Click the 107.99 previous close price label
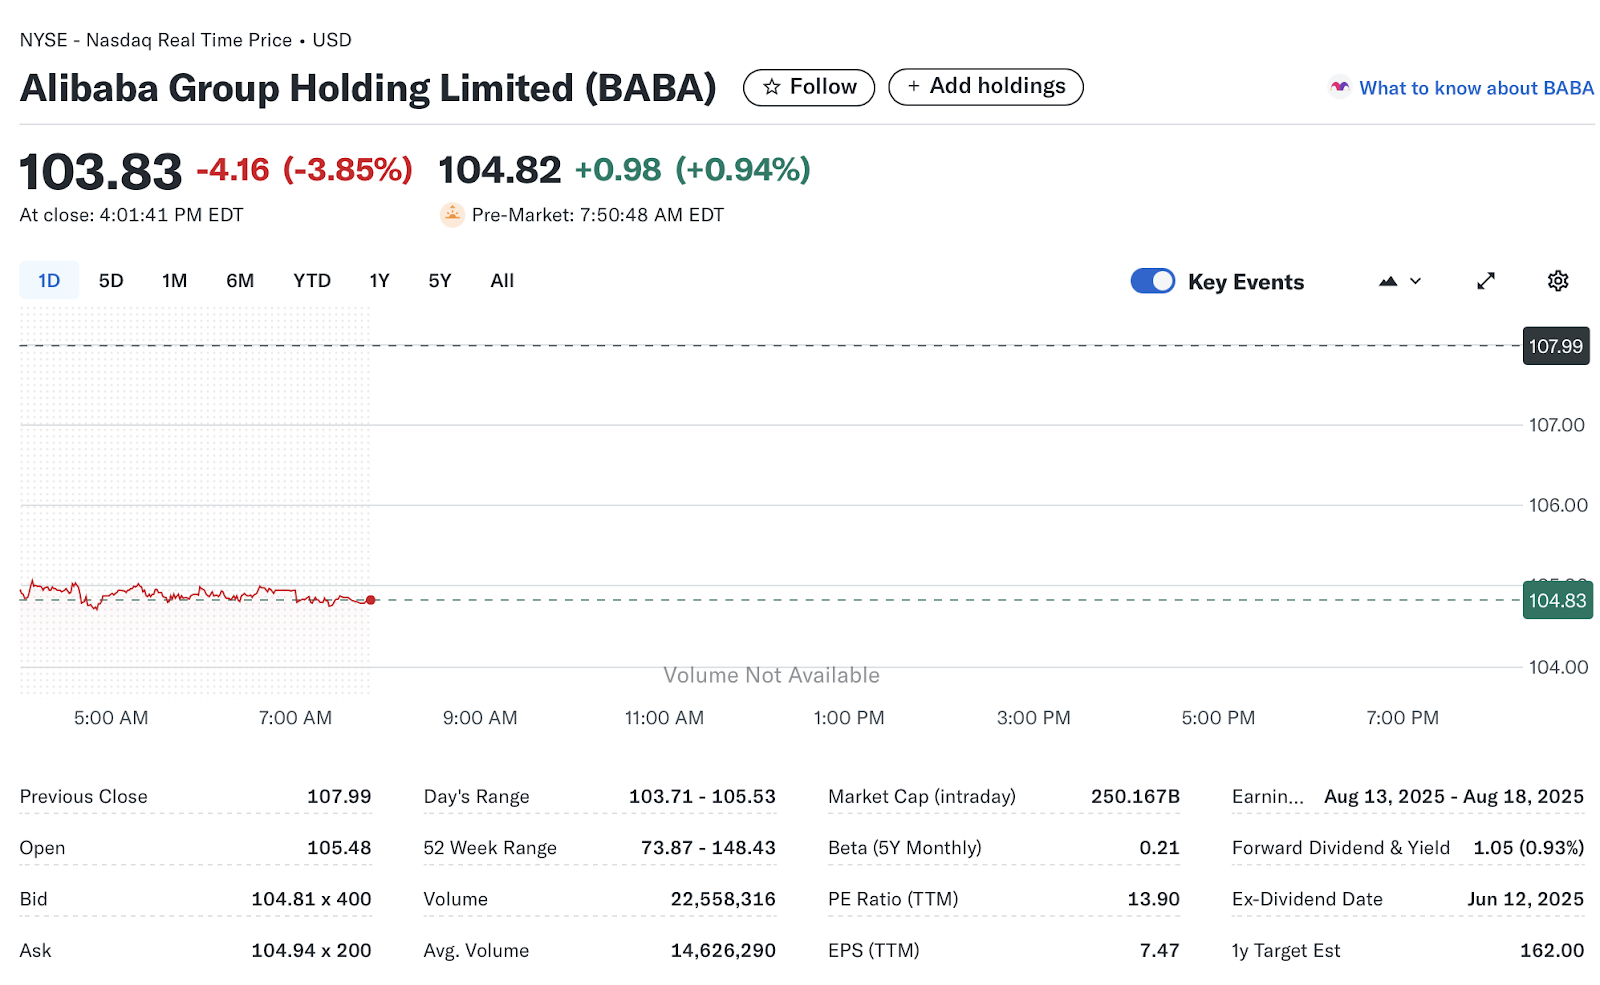 1555,346
